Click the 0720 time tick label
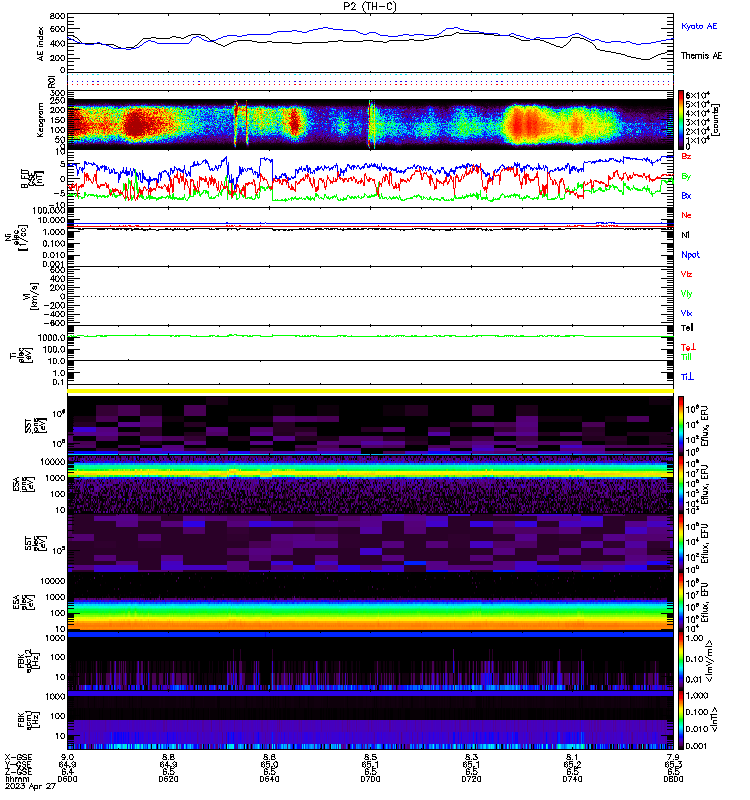The image size is (750, 800). [471, 779]
